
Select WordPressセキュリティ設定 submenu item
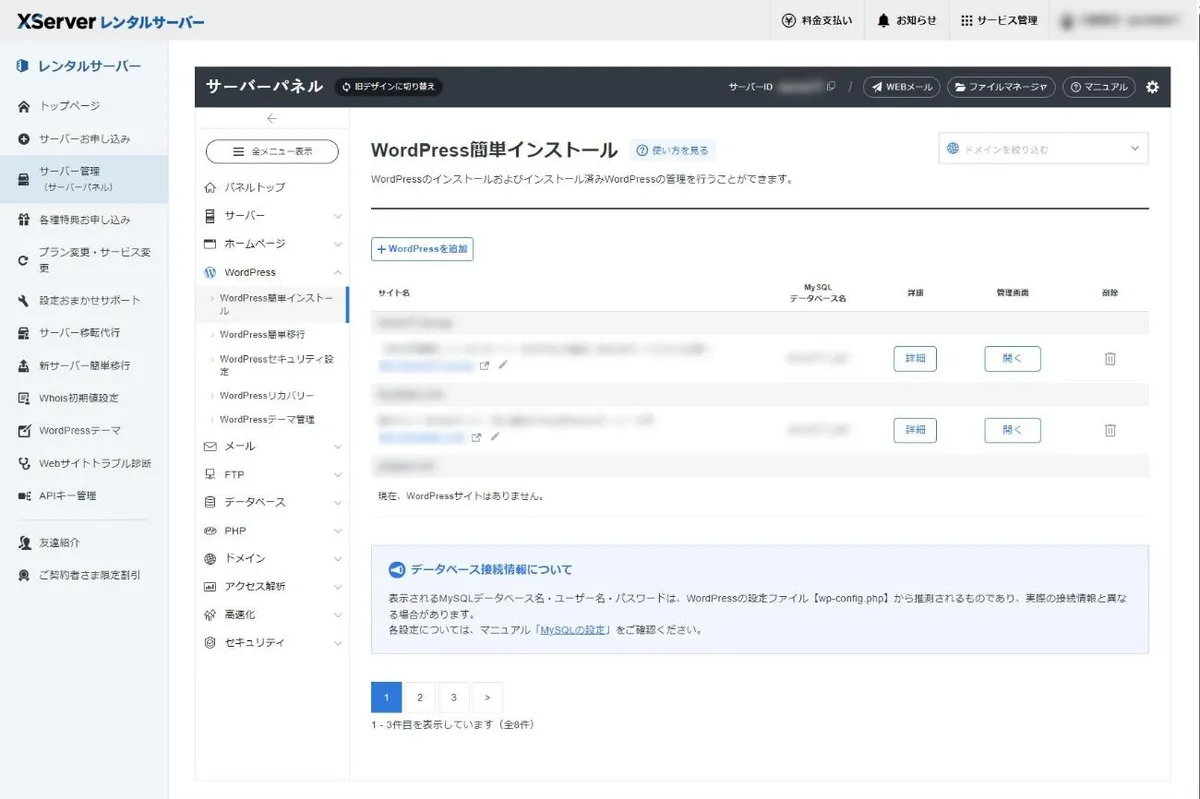pos(276,365)
